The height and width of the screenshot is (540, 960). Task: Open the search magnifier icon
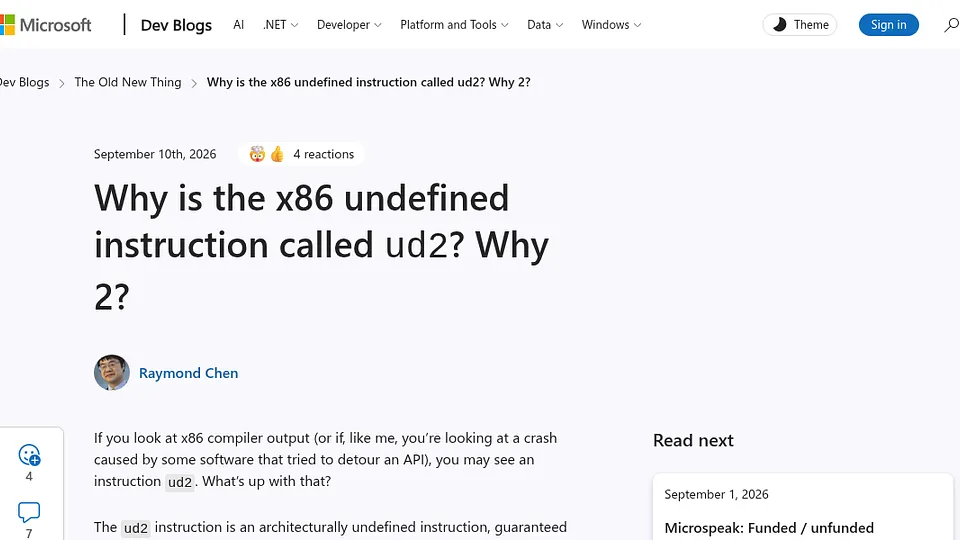pos(951,25)
